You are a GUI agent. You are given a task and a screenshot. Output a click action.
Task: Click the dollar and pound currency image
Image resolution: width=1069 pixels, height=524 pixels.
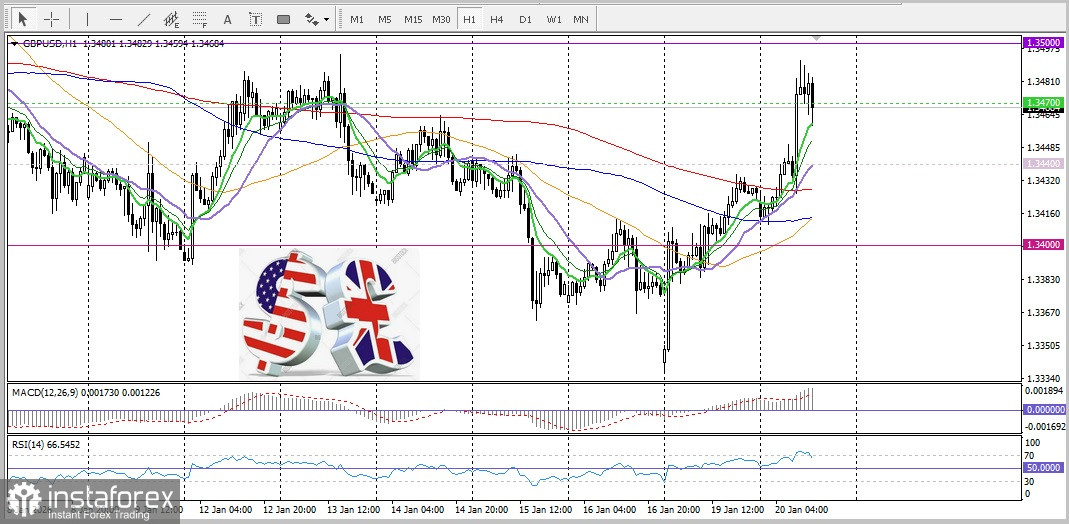point(329,313)
